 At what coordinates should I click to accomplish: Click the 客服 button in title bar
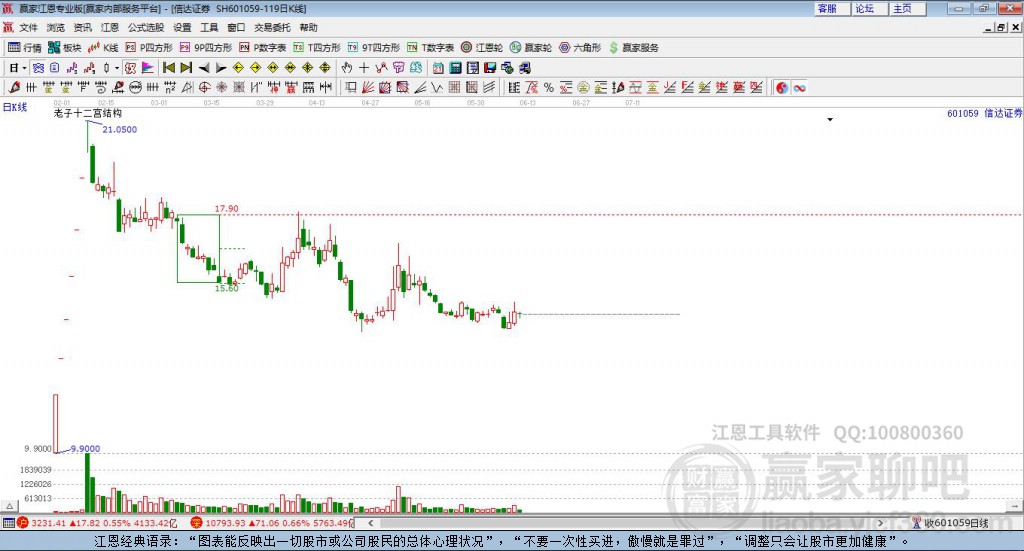(832, 8)
